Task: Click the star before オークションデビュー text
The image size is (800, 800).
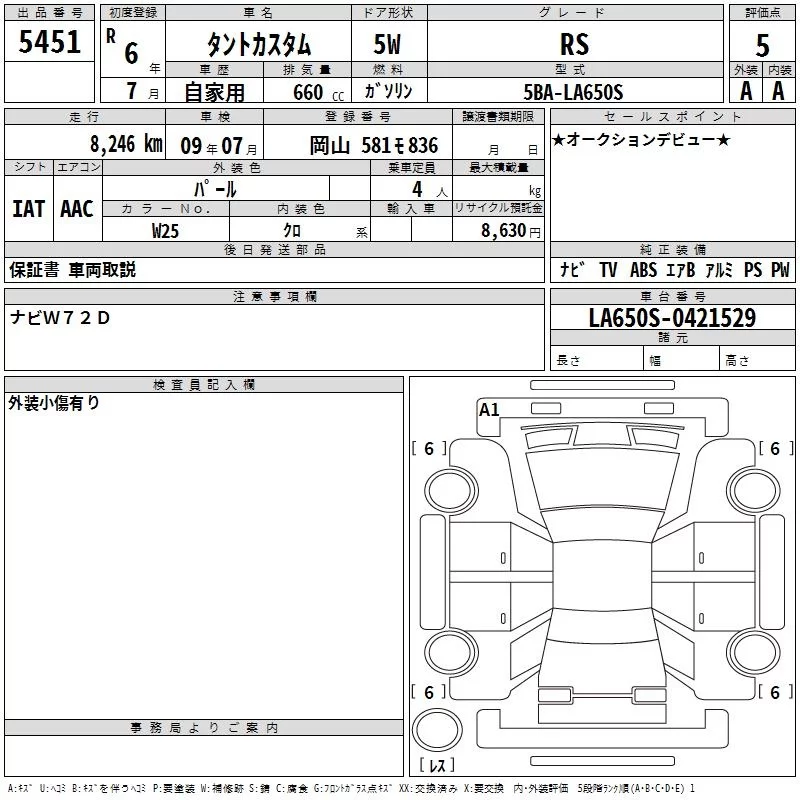Action: pos(559,139)
